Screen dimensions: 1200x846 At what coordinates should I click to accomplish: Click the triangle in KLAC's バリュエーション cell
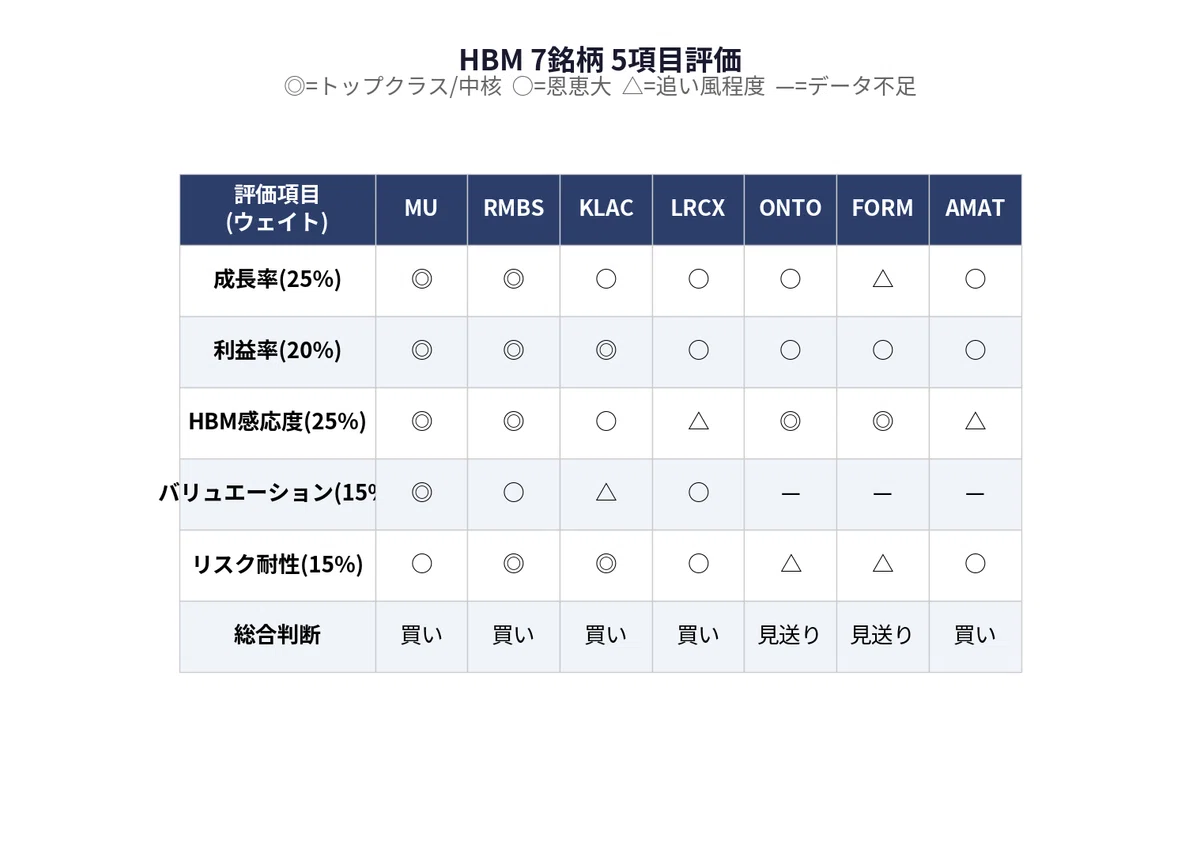click(606, 492)
